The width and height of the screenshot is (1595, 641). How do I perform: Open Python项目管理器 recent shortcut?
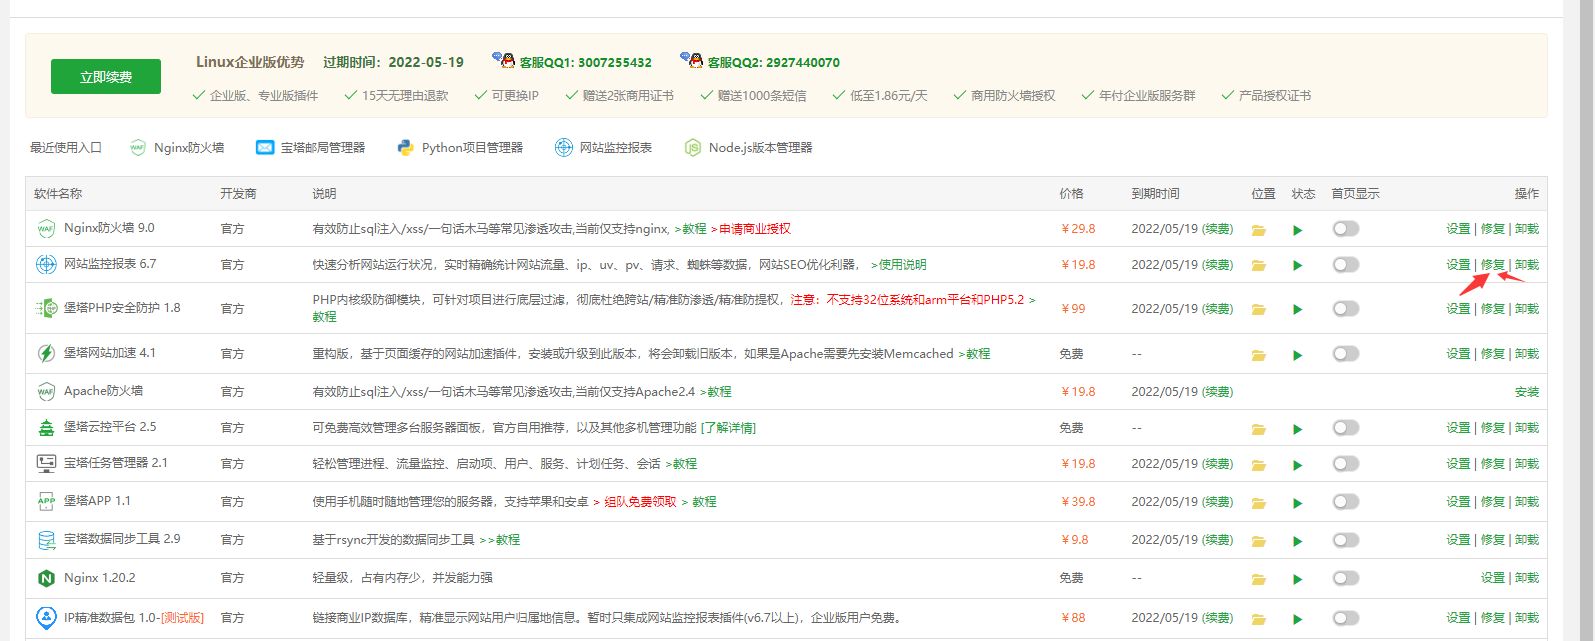coord(460,148)
